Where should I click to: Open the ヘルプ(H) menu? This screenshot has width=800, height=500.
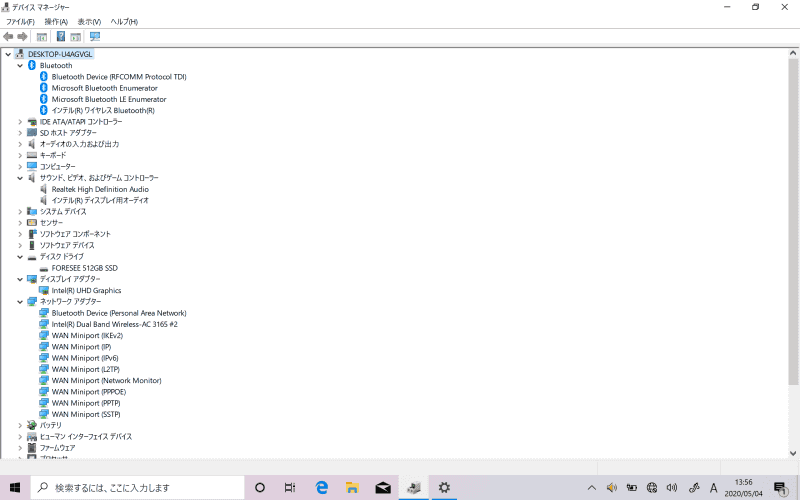[124, 22]
